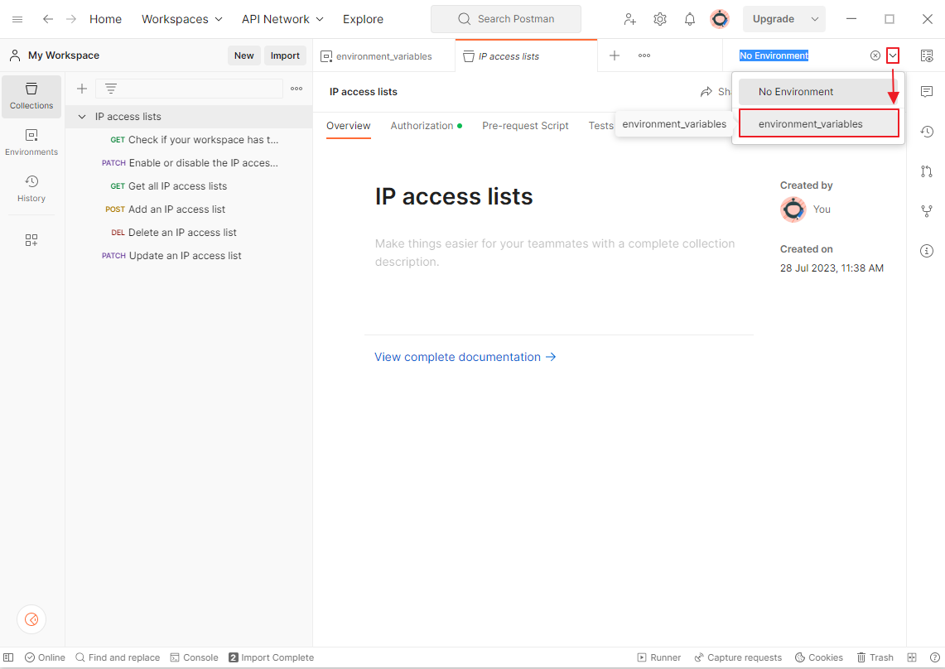Open the Postbot launcher icon
This screenshot has height=669, width=945.
pos(31,619)
